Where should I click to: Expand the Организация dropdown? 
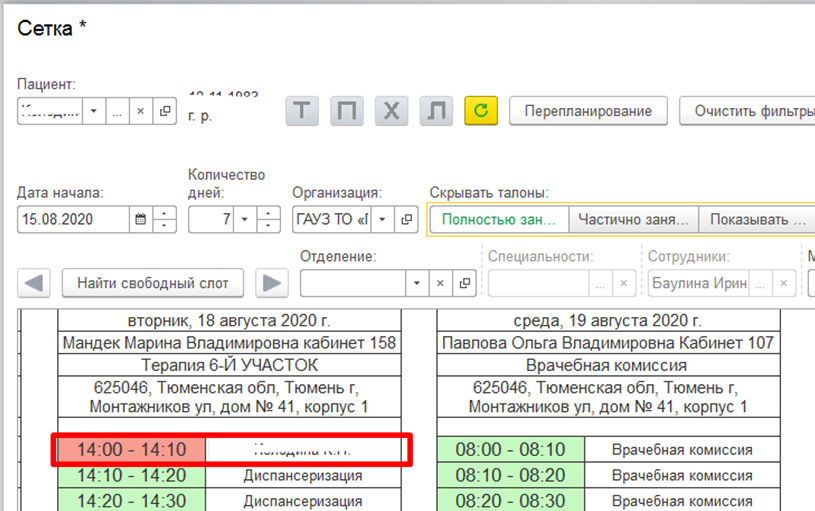(383, 219)
